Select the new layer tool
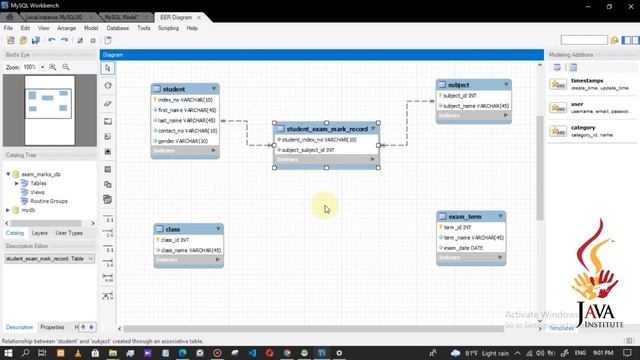This screenshot has width=640, height=360. 108,121
